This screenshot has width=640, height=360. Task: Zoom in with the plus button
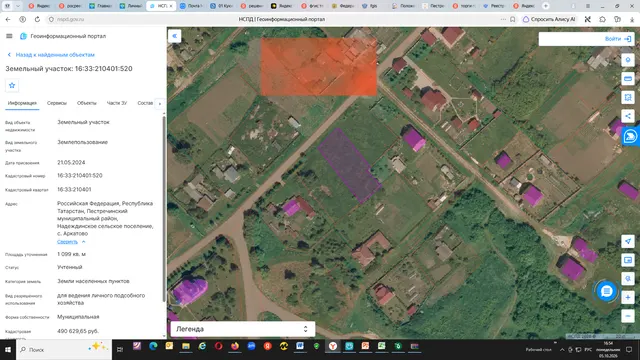pyautogui.click(x=628, y=297)
